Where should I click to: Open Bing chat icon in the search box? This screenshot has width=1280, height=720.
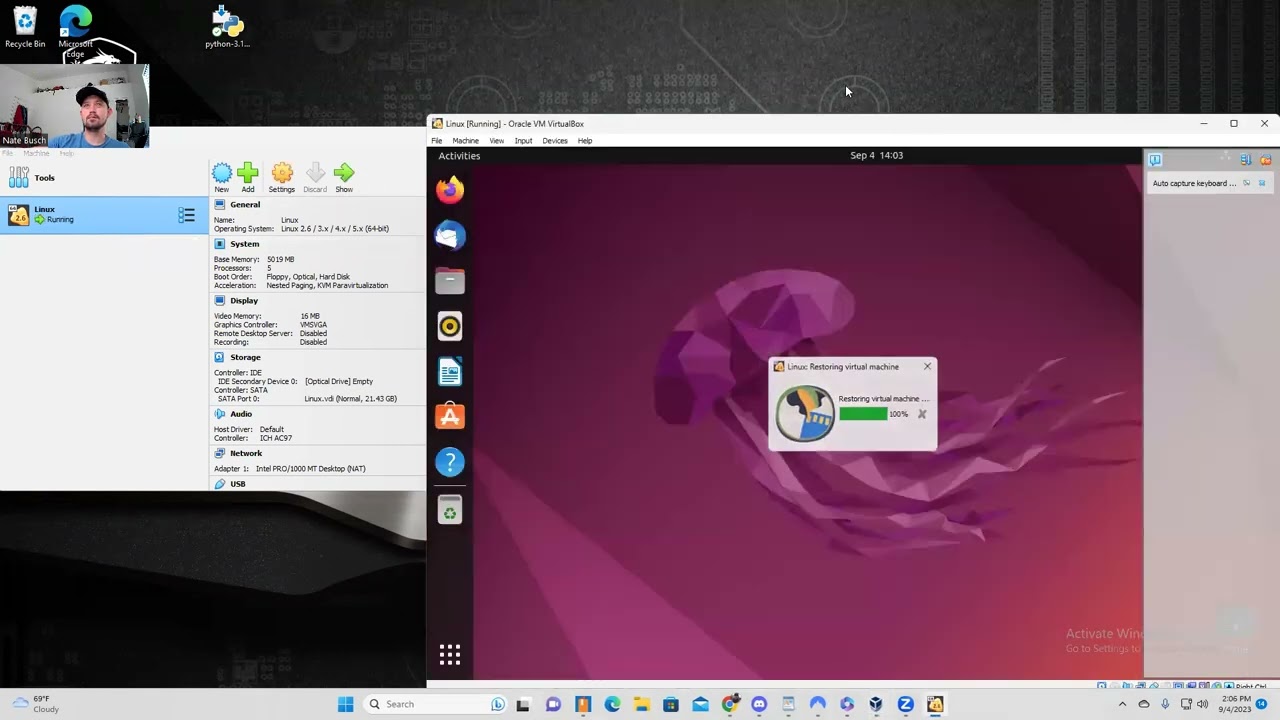[x=497, y=704]
